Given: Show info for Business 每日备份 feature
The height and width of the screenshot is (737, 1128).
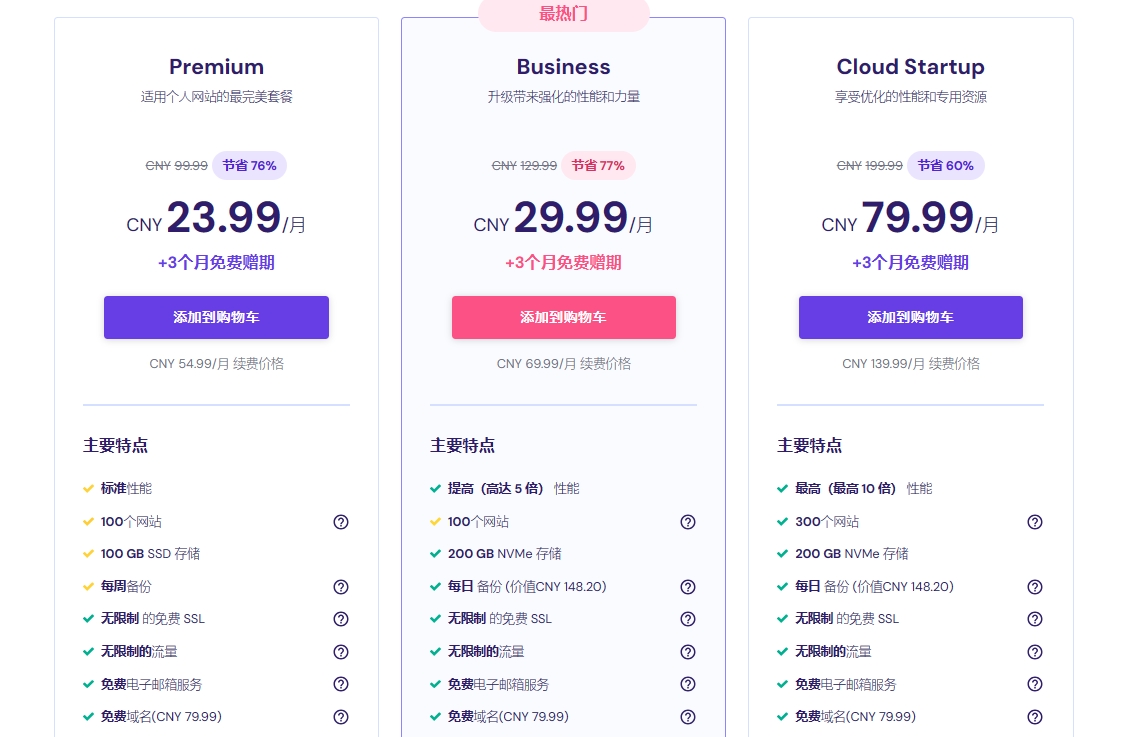Looking at the screenshot, I should coord(688,587).
